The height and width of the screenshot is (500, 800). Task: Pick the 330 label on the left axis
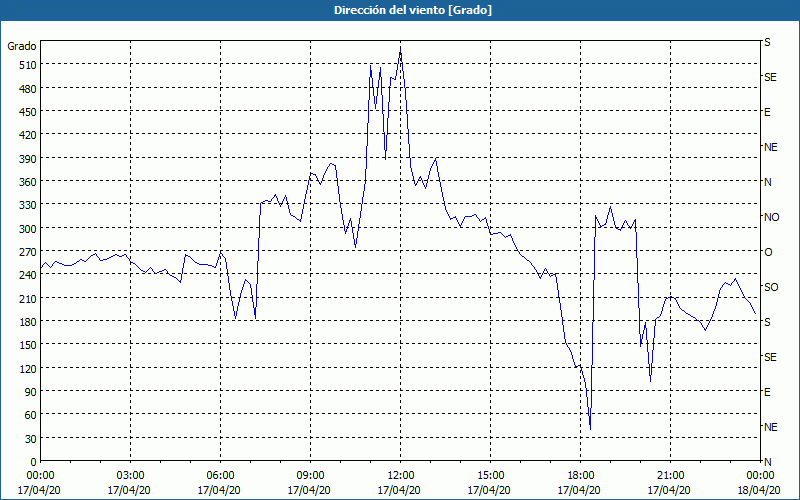[x=28, y=205]
